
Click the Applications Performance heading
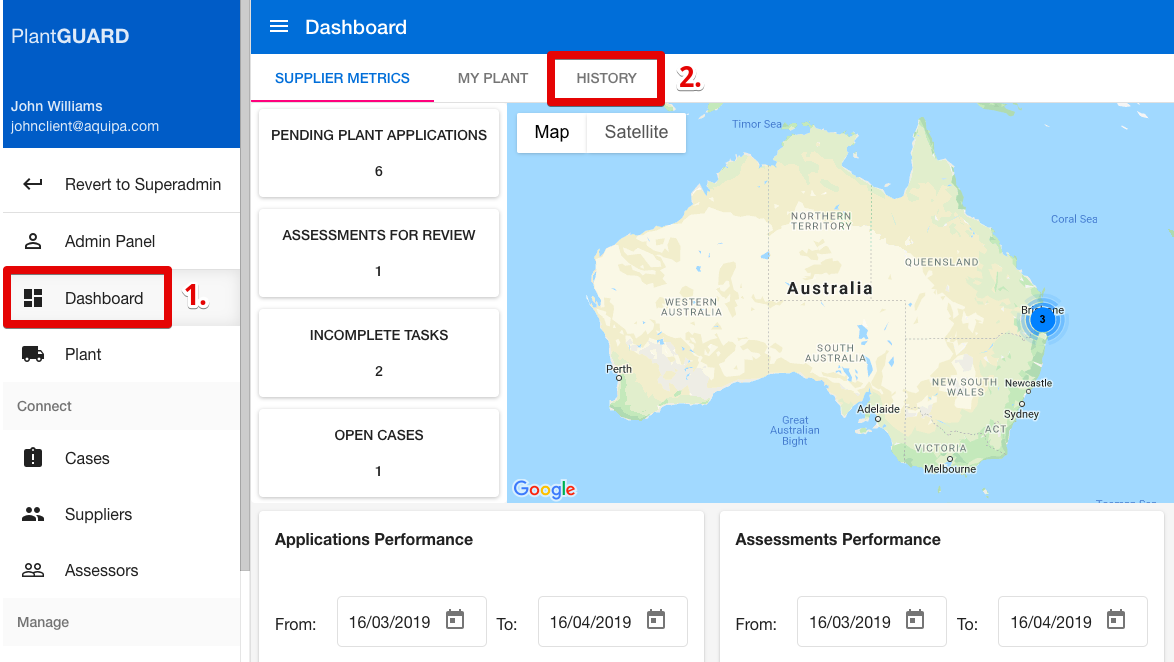374,539
